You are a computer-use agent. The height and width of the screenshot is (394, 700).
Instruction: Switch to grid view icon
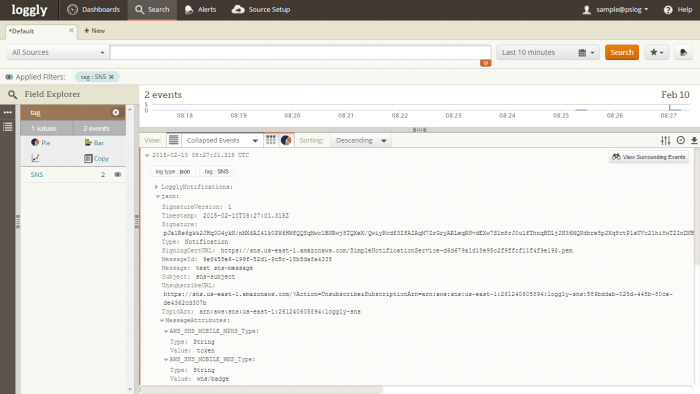click(x=271, y=140)
